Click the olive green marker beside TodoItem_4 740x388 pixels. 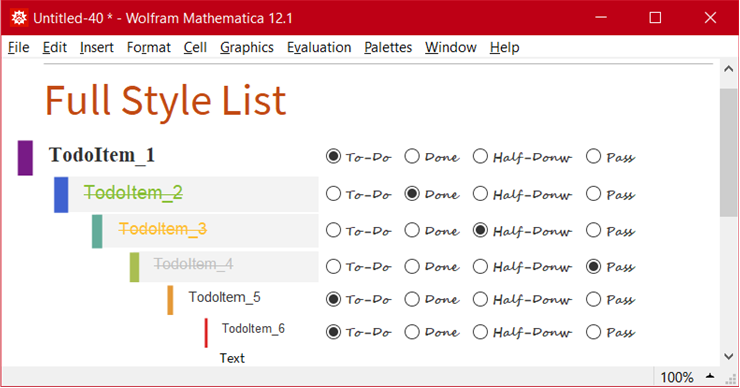(x=134, y=267)
